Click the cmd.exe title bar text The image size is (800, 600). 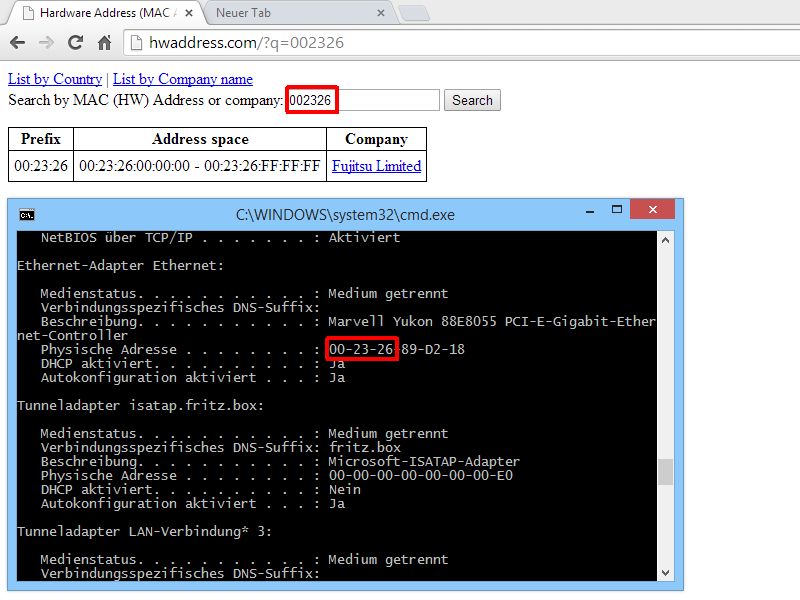coord(345,215)
